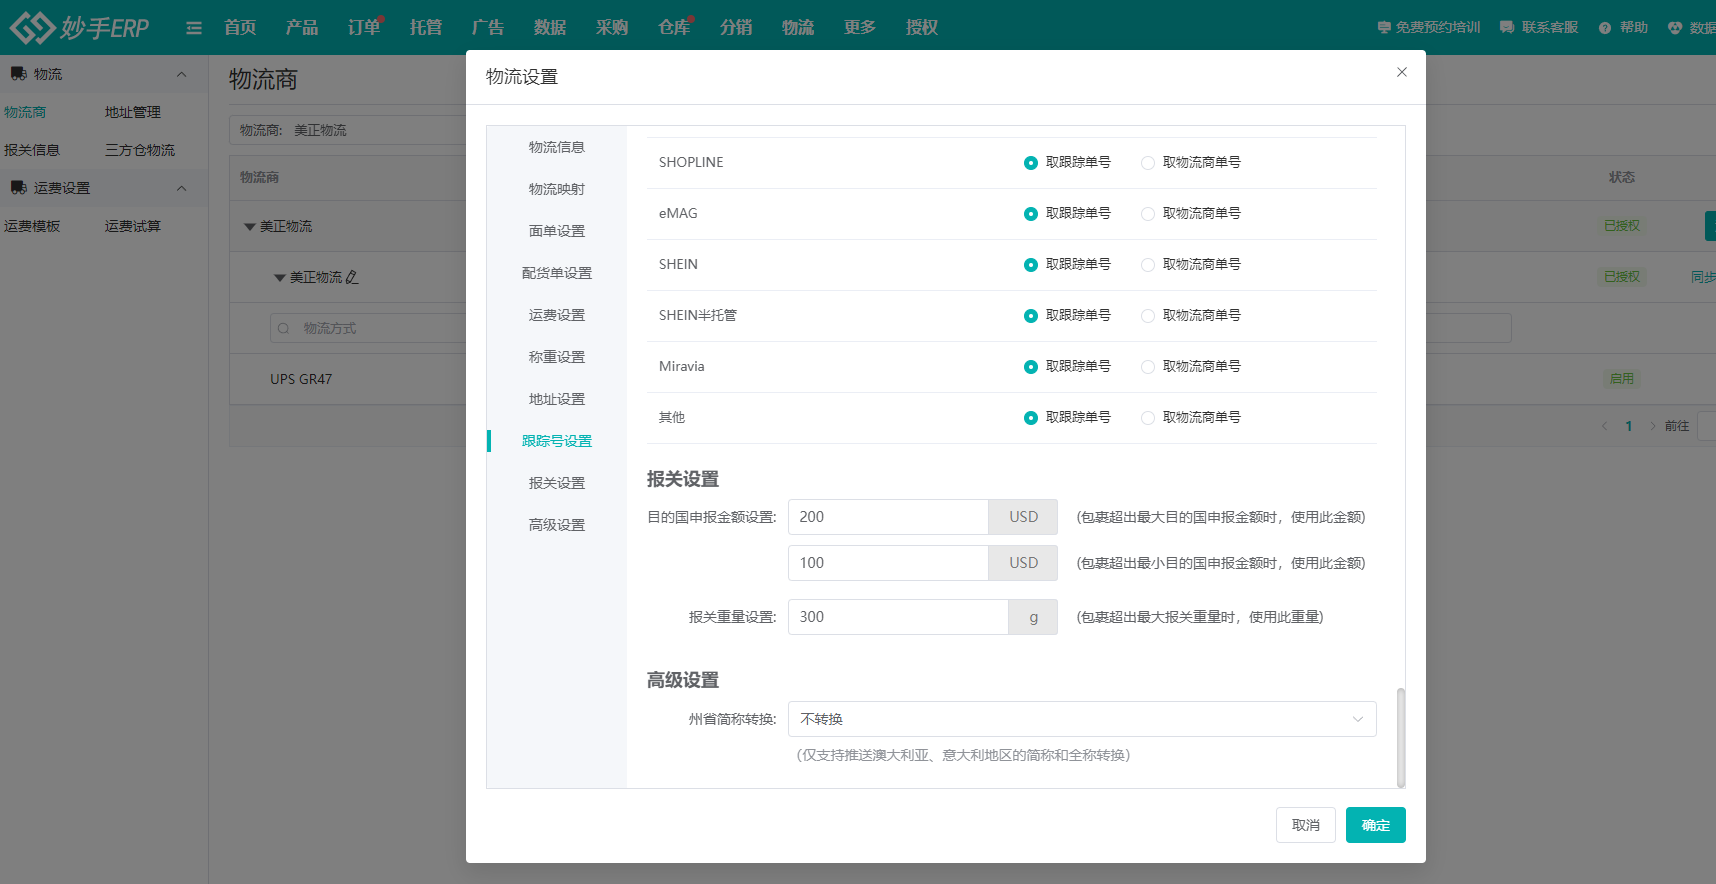Collapse the 运费设置 sidebar section
Image resolution: width=1716 pixels, height=884 pixels.
click(181, 188)
